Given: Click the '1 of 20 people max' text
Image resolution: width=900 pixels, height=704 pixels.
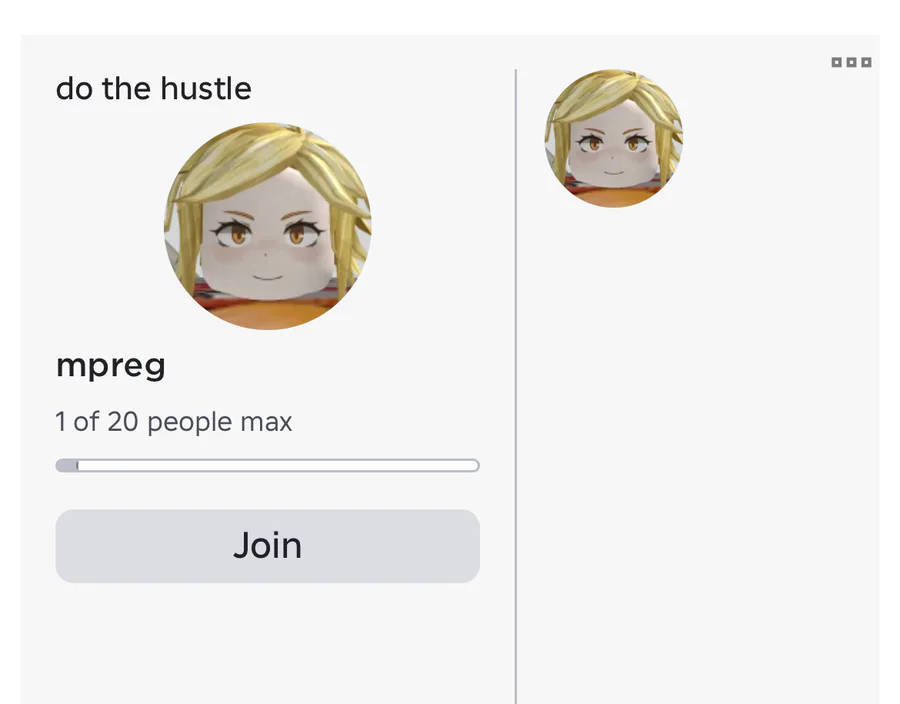Looking at the screenshot, I should 173,422.
